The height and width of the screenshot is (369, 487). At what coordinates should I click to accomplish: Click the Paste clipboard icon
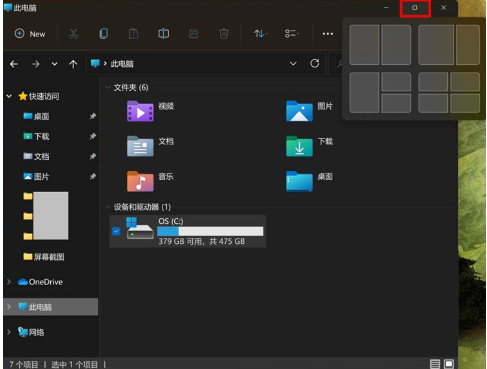coord(133,34)
